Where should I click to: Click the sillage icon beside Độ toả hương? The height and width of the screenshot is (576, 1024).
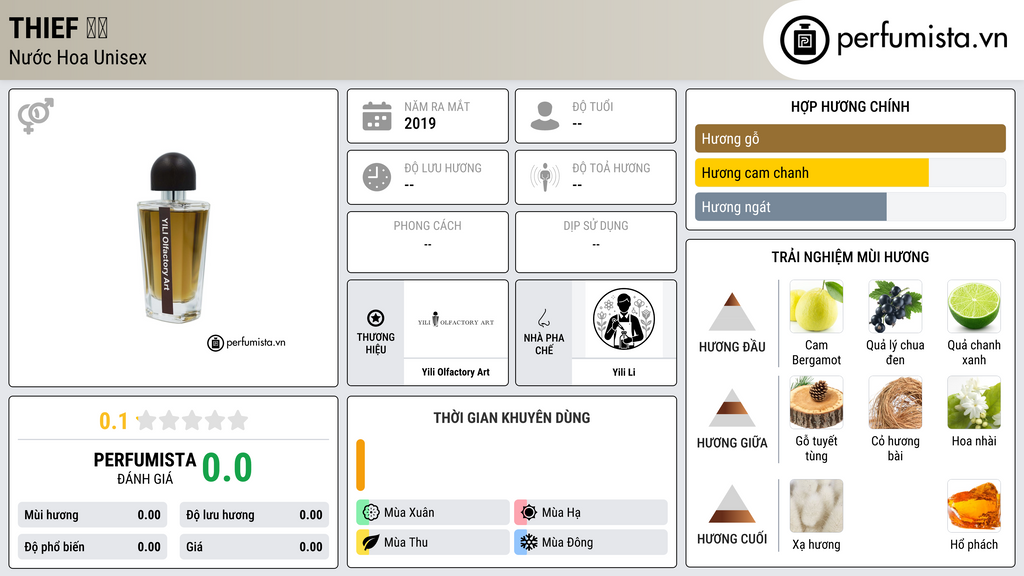tap(545, 177)
